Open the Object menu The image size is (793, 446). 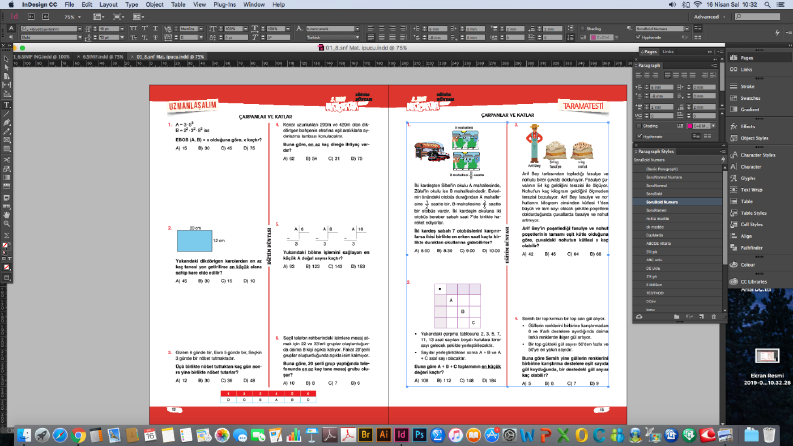pos(154,5)
